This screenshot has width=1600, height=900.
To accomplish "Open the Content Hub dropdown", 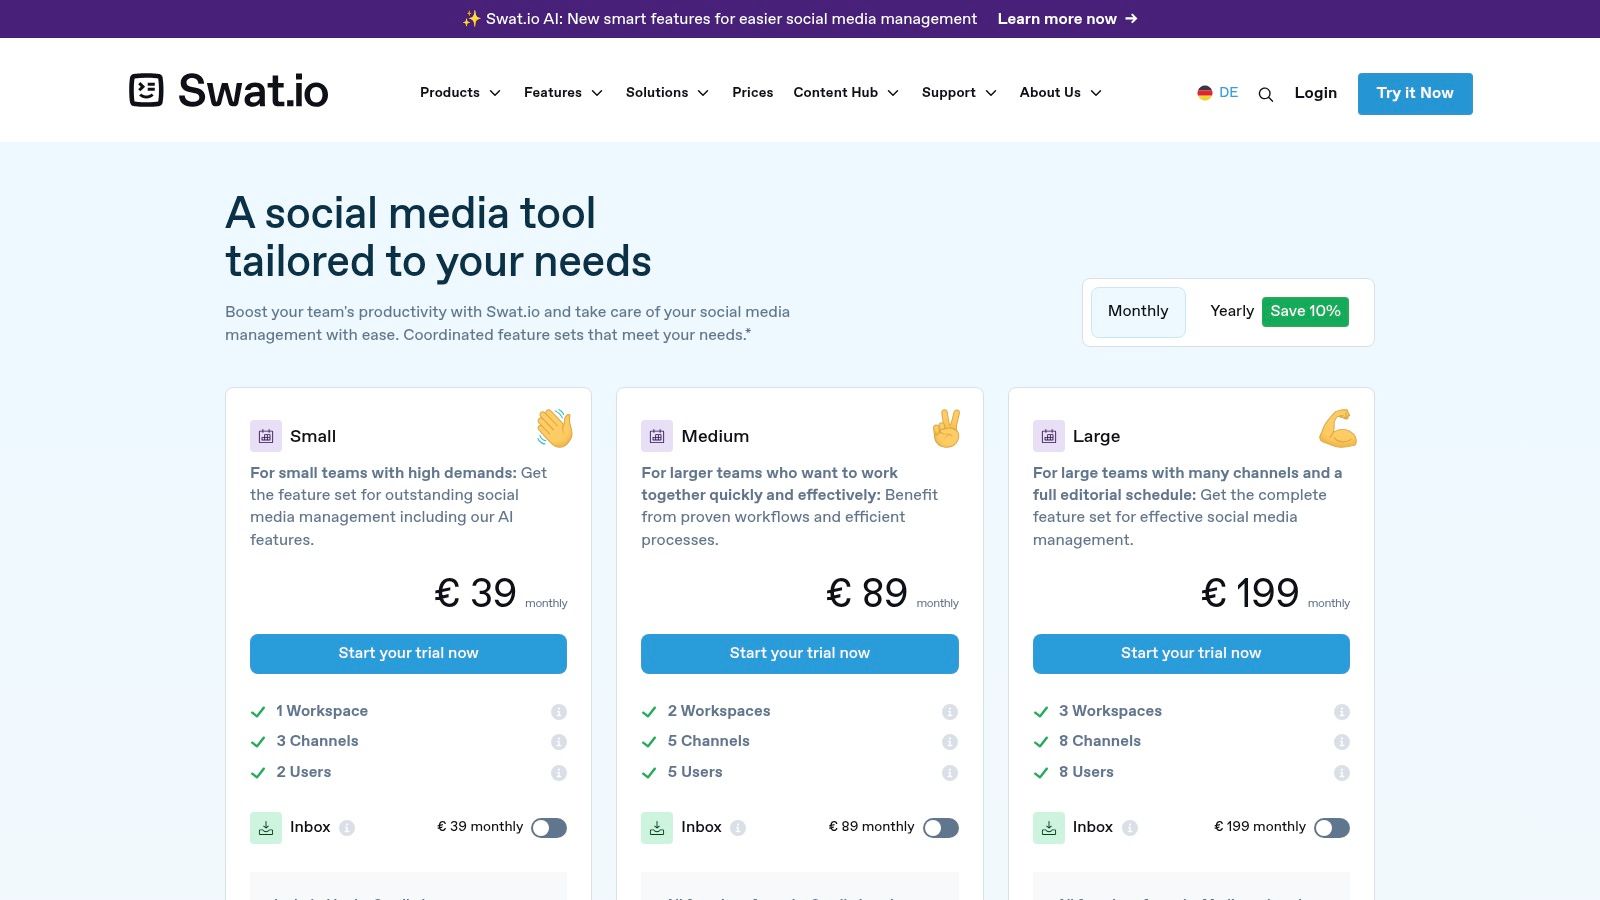I will [846, 92].
